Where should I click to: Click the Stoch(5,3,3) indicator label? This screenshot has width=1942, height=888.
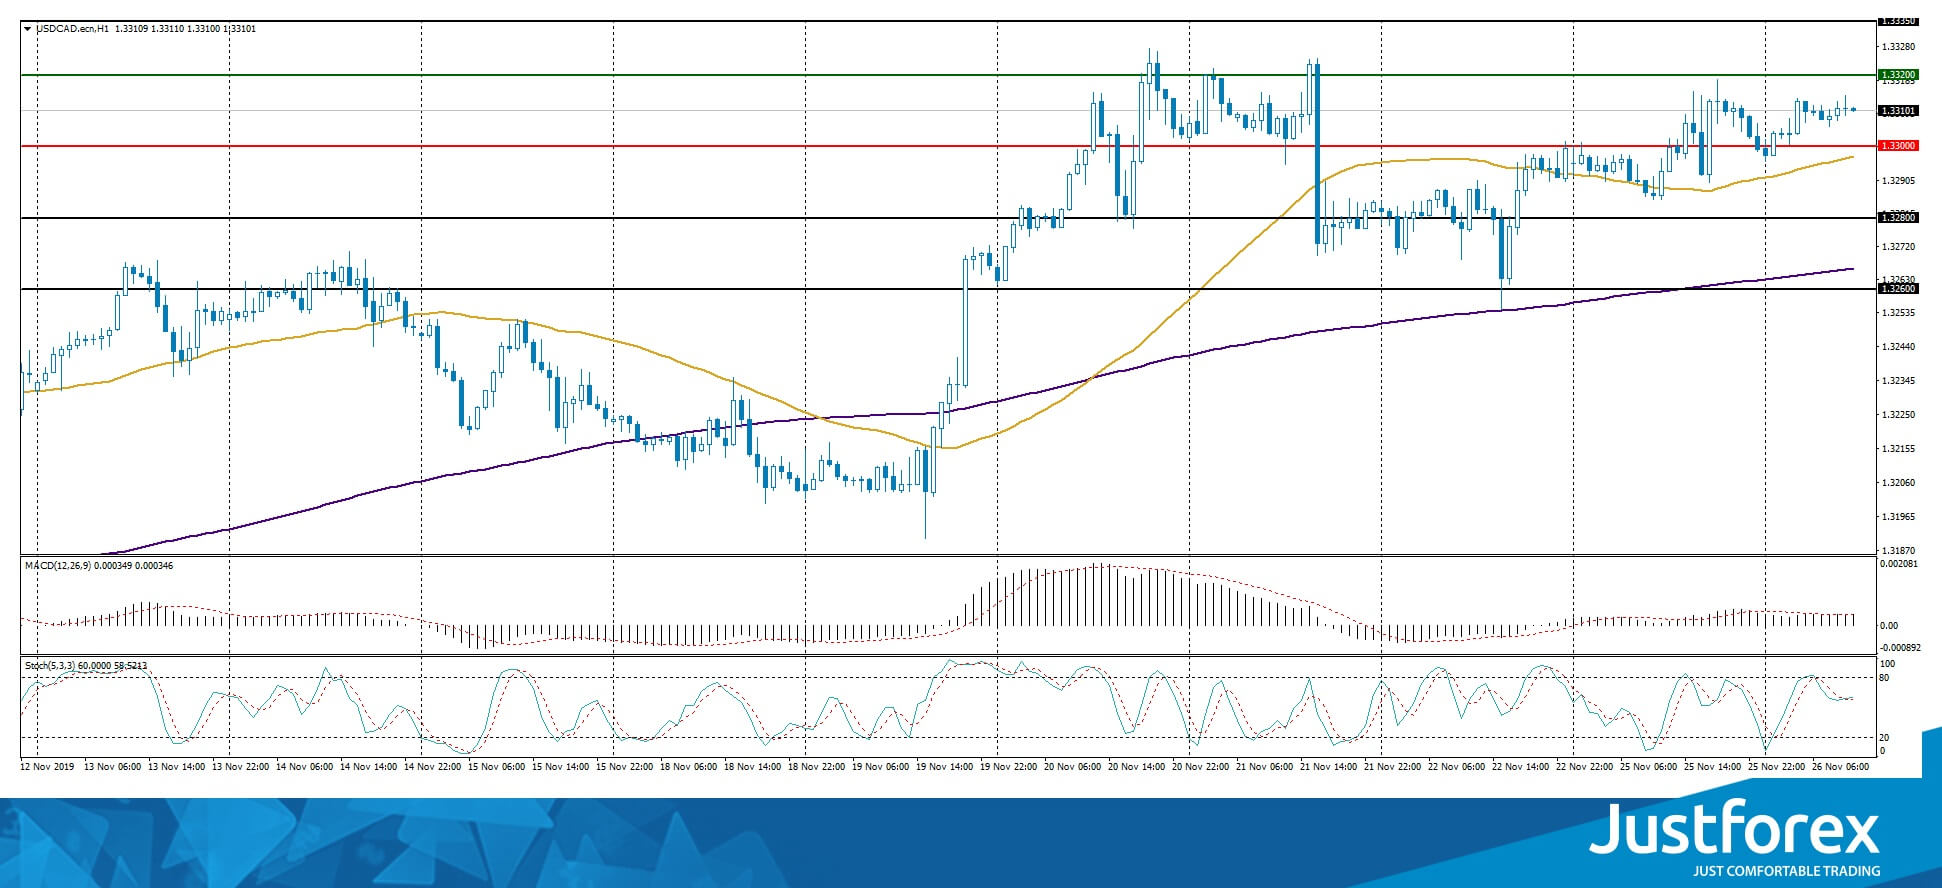50,665
